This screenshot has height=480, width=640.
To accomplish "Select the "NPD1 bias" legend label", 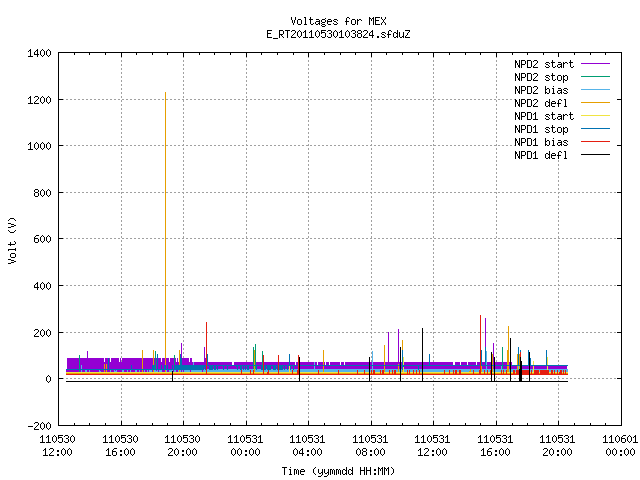I will coord(541,142).
